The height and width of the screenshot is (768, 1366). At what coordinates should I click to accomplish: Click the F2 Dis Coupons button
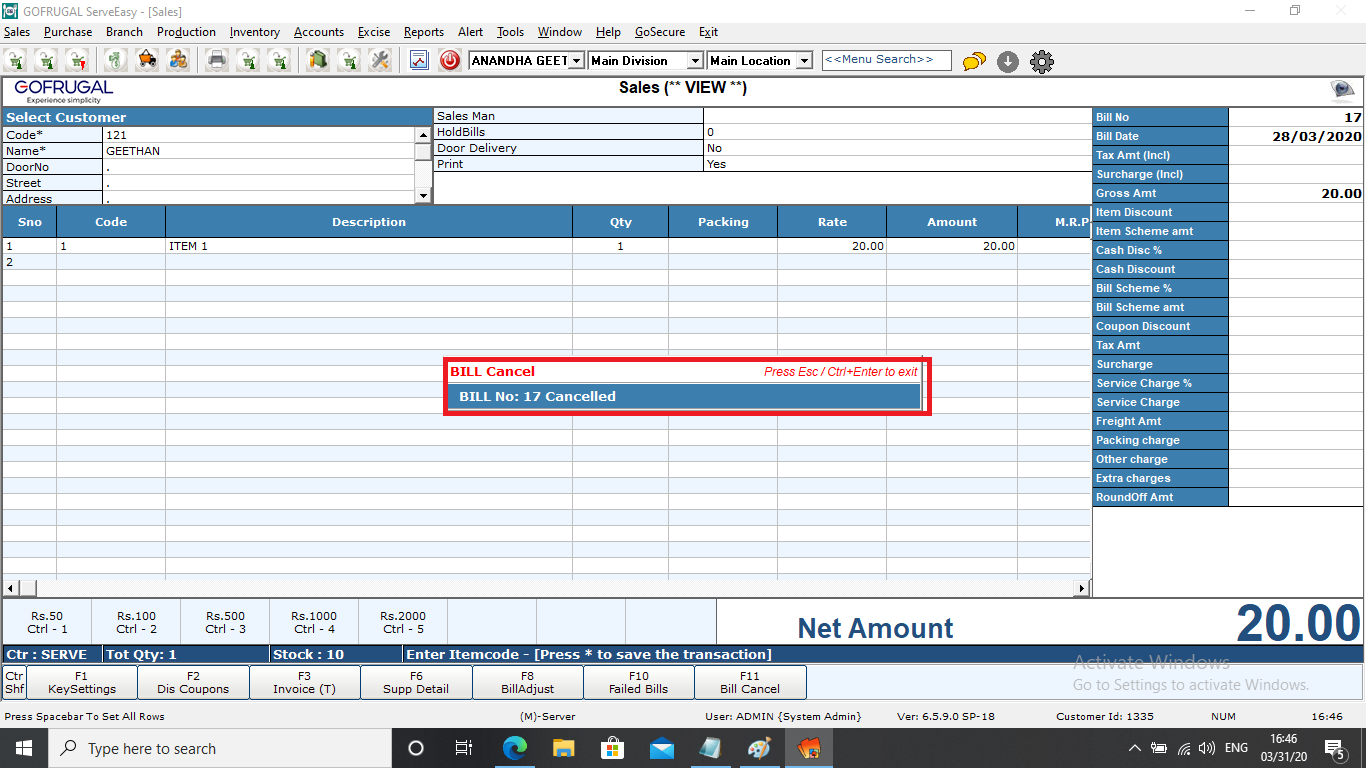tap(193, 682)
